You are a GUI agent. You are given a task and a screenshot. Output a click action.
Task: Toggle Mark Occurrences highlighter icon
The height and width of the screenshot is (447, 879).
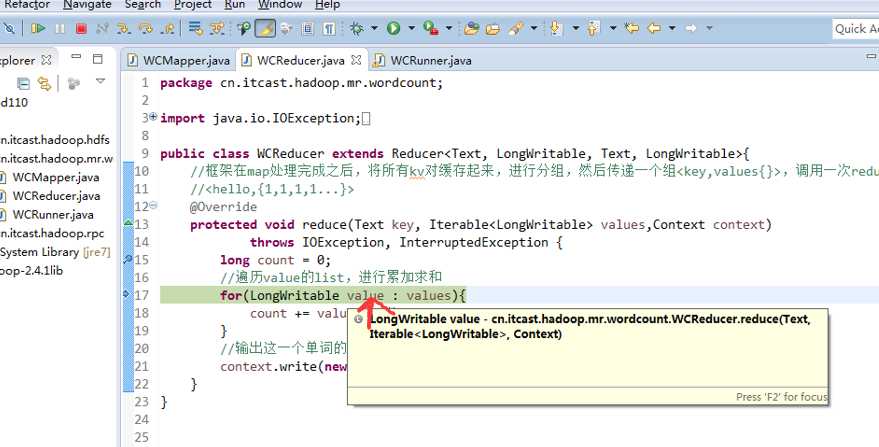(265, 28)
